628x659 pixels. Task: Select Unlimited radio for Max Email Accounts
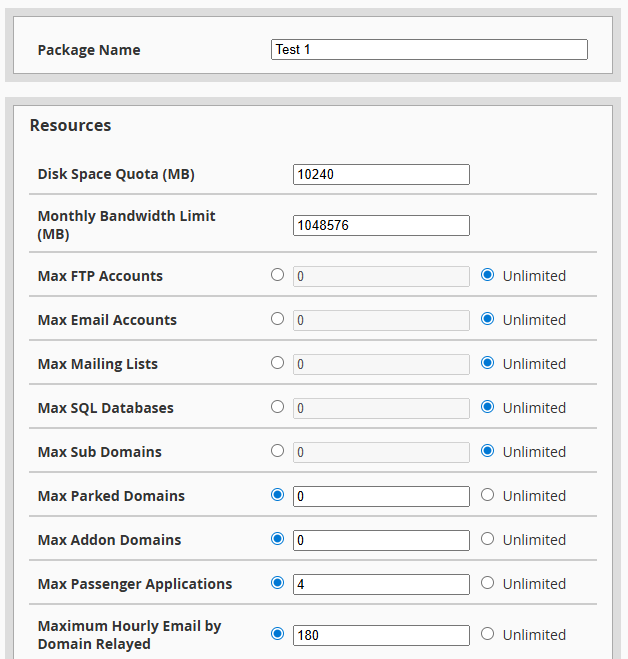tap(487, 319)
